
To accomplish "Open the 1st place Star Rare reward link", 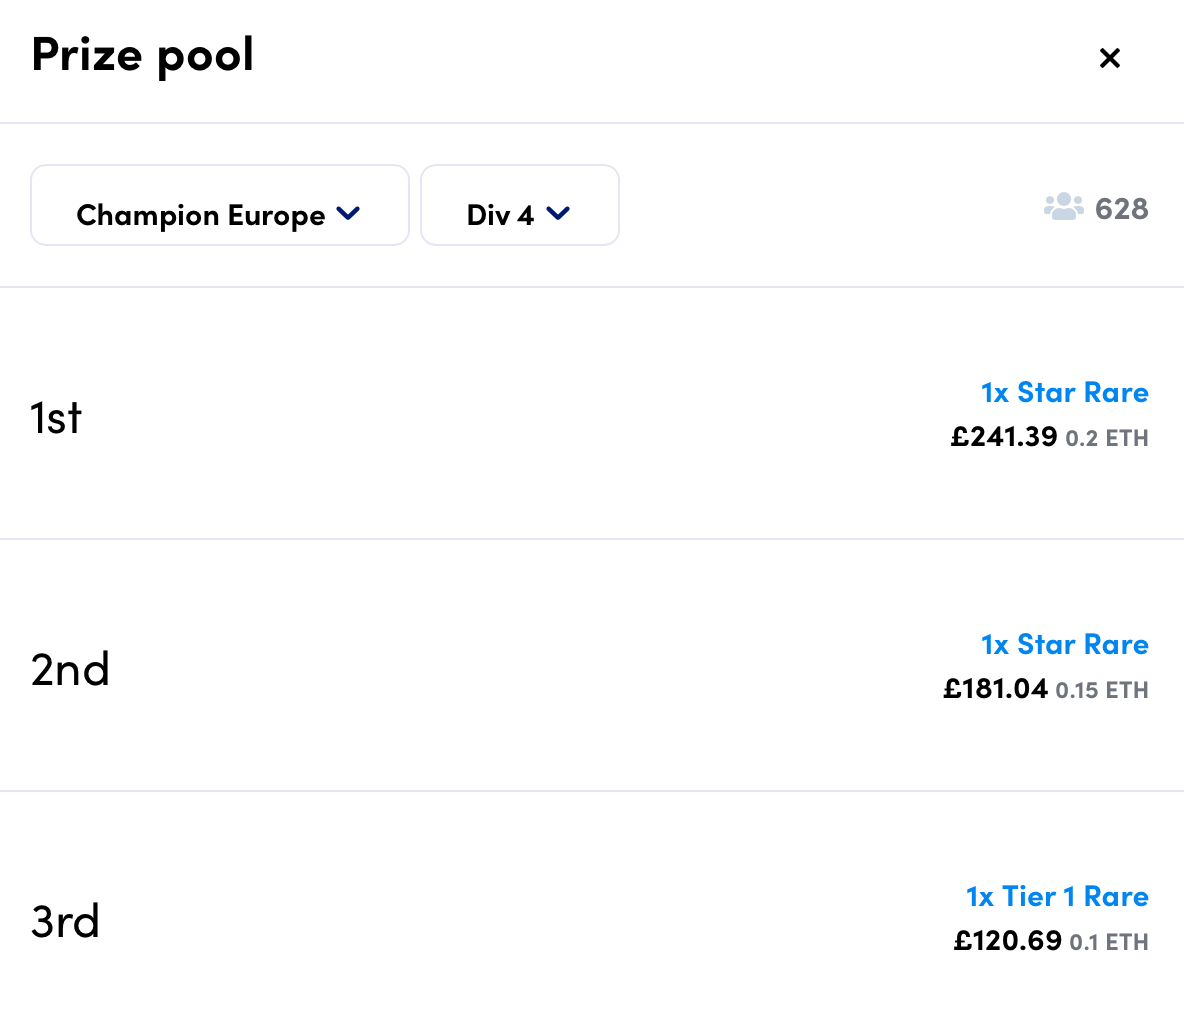I will point(1064,392).
